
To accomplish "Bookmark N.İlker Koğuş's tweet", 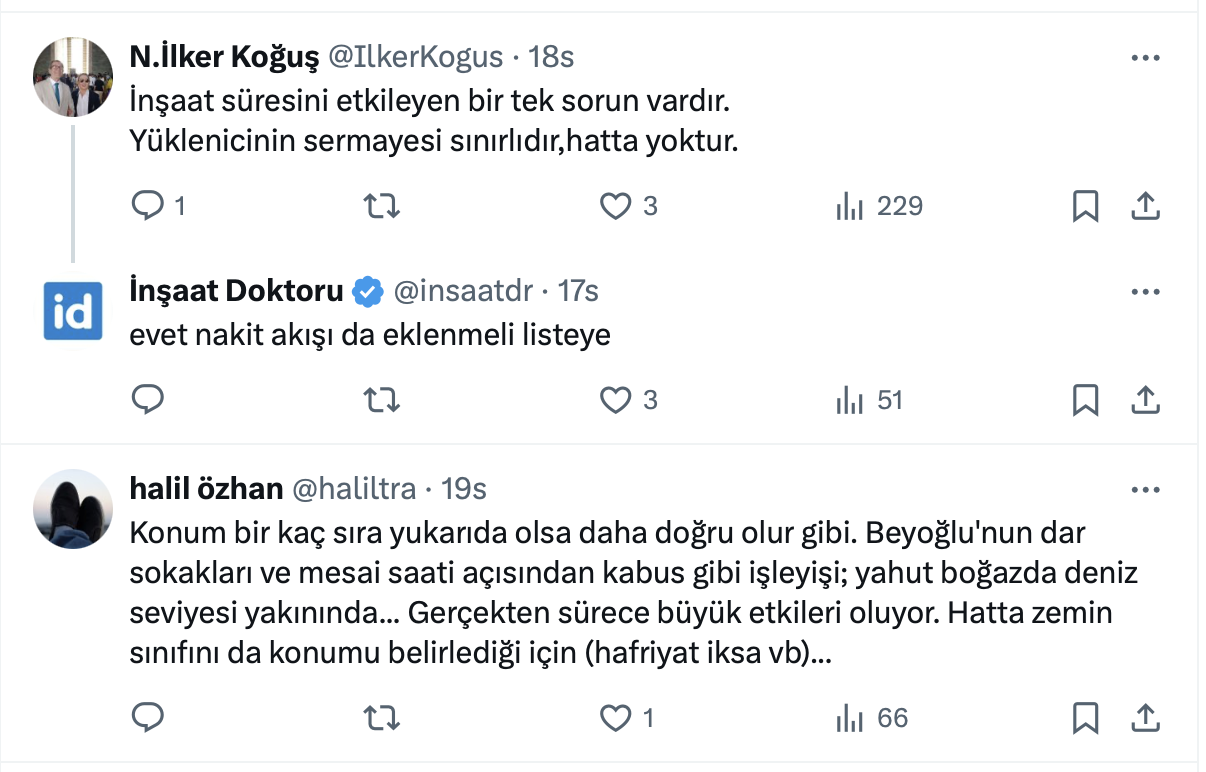I will (1085, 206).
